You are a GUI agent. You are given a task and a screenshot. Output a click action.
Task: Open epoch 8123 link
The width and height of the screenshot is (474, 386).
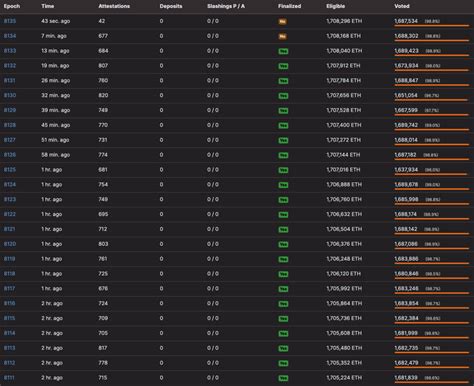pyautogui.click(x=10, y=199)
